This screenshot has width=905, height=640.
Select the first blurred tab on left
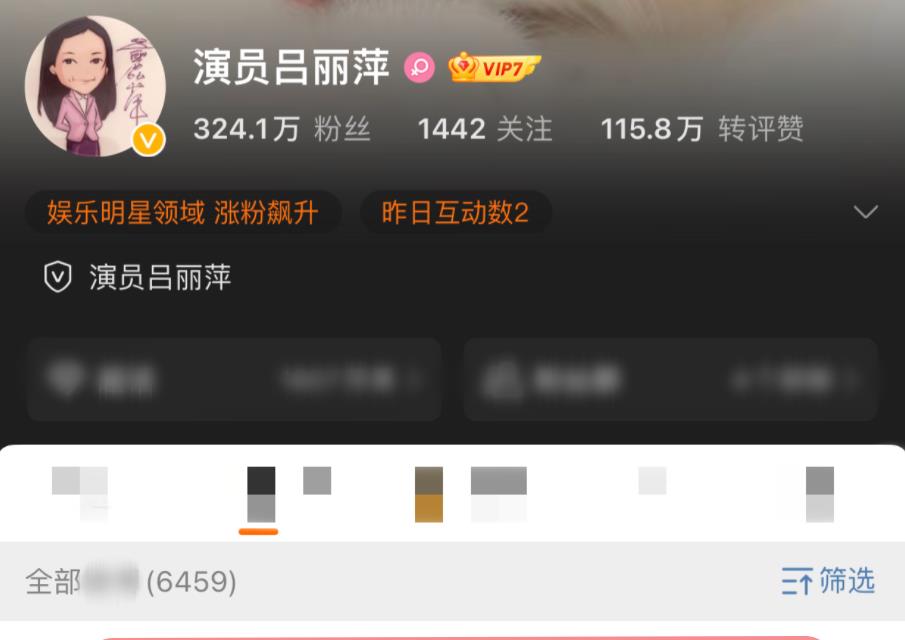tap(80, 494)
